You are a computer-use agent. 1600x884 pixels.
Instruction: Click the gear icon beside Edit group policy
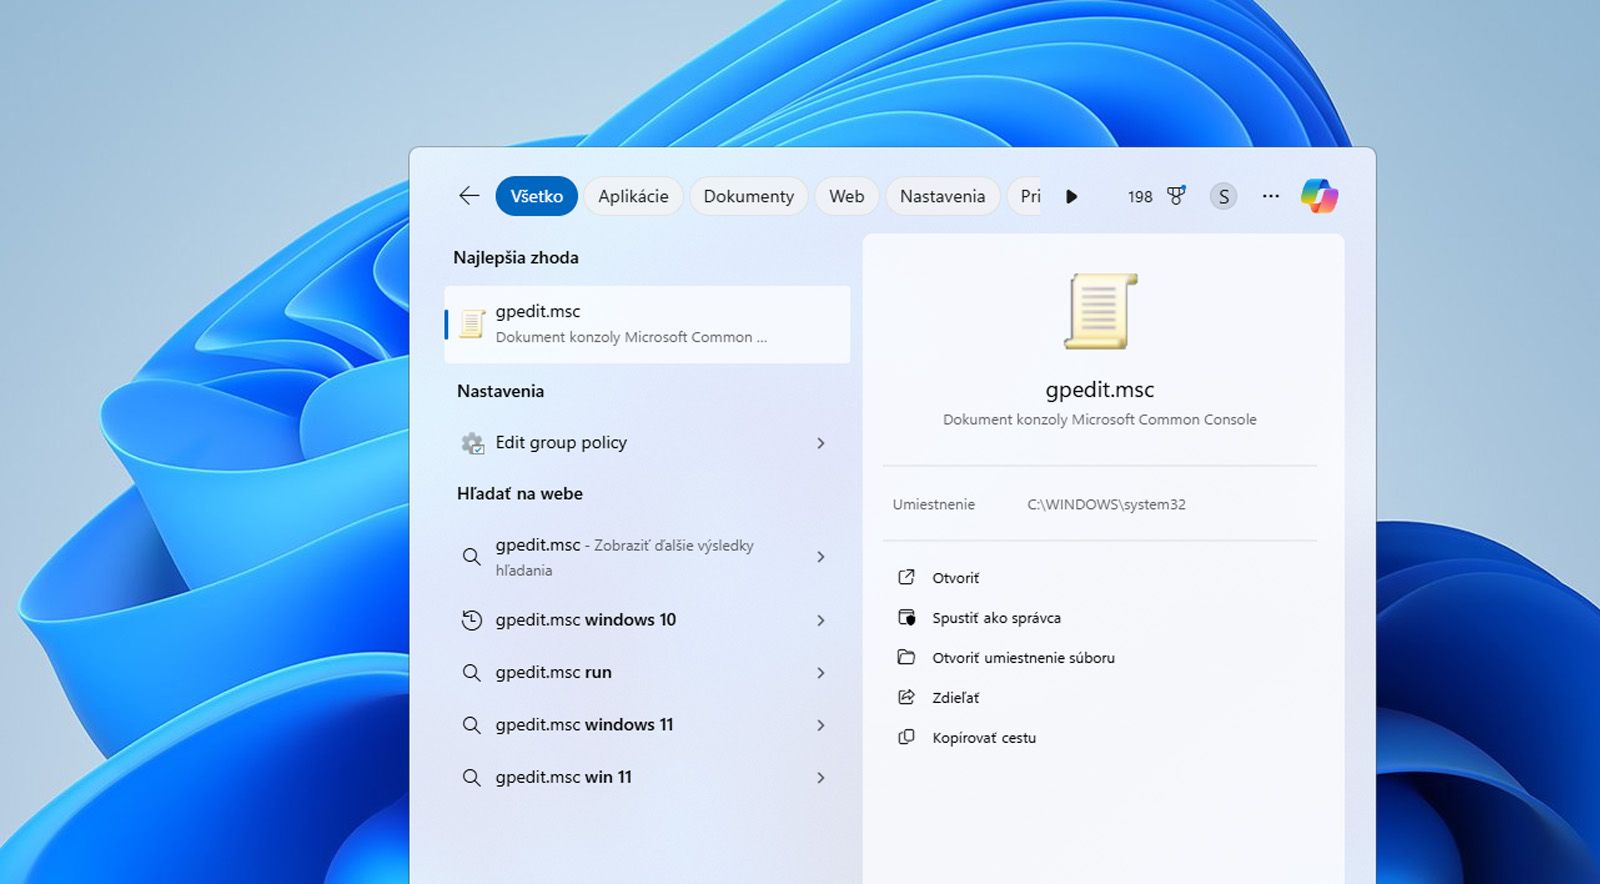[x=472, y=443]
